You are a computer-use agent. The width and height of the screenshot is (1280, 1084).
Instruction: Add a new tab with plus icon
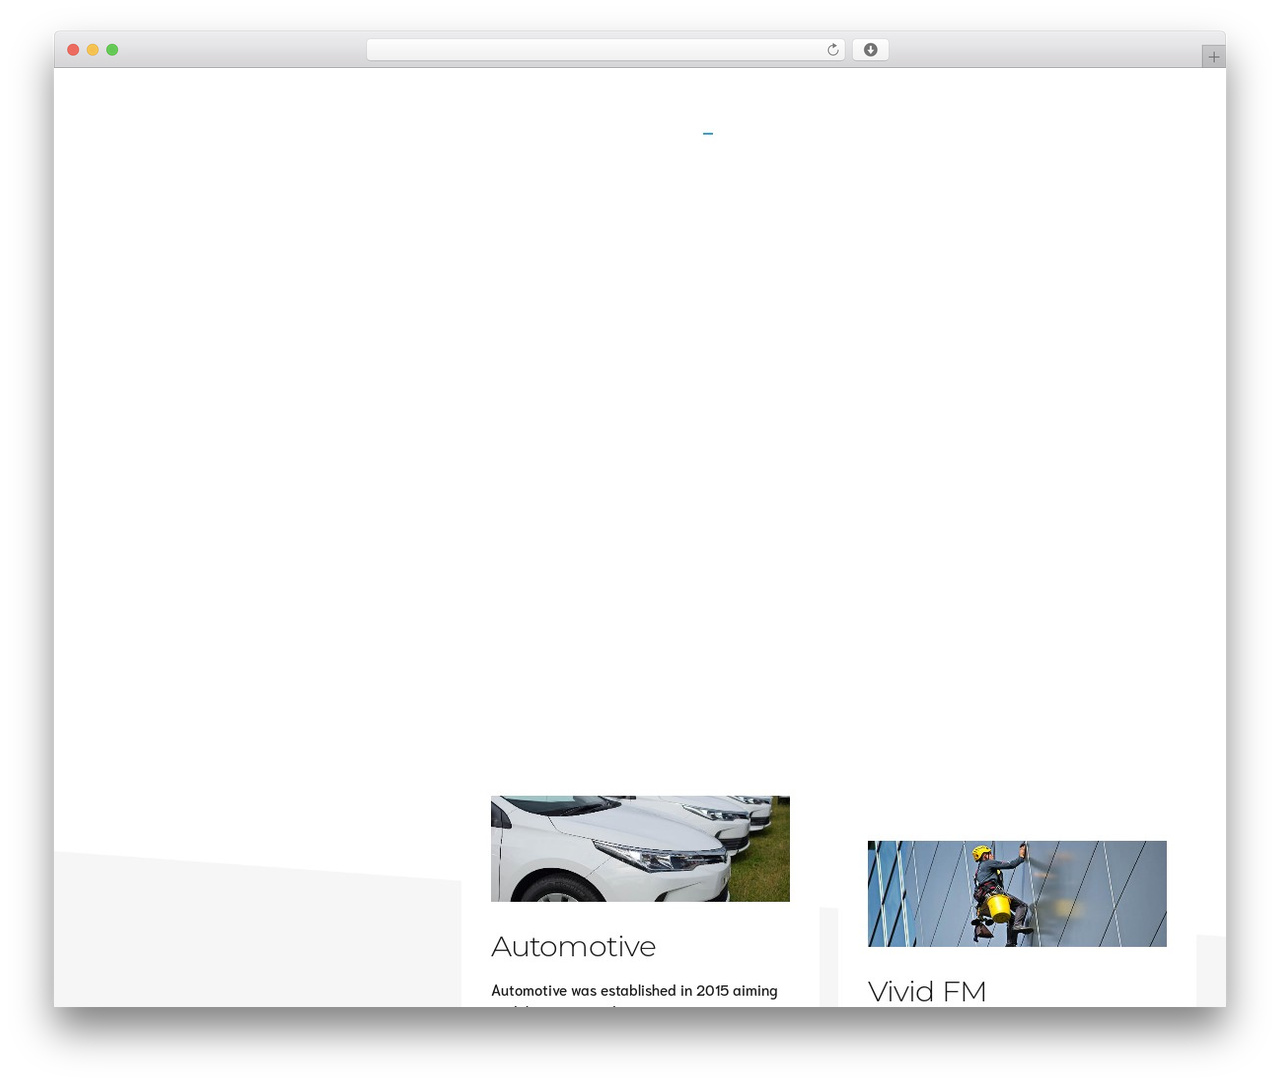(x=1213, y=57)
